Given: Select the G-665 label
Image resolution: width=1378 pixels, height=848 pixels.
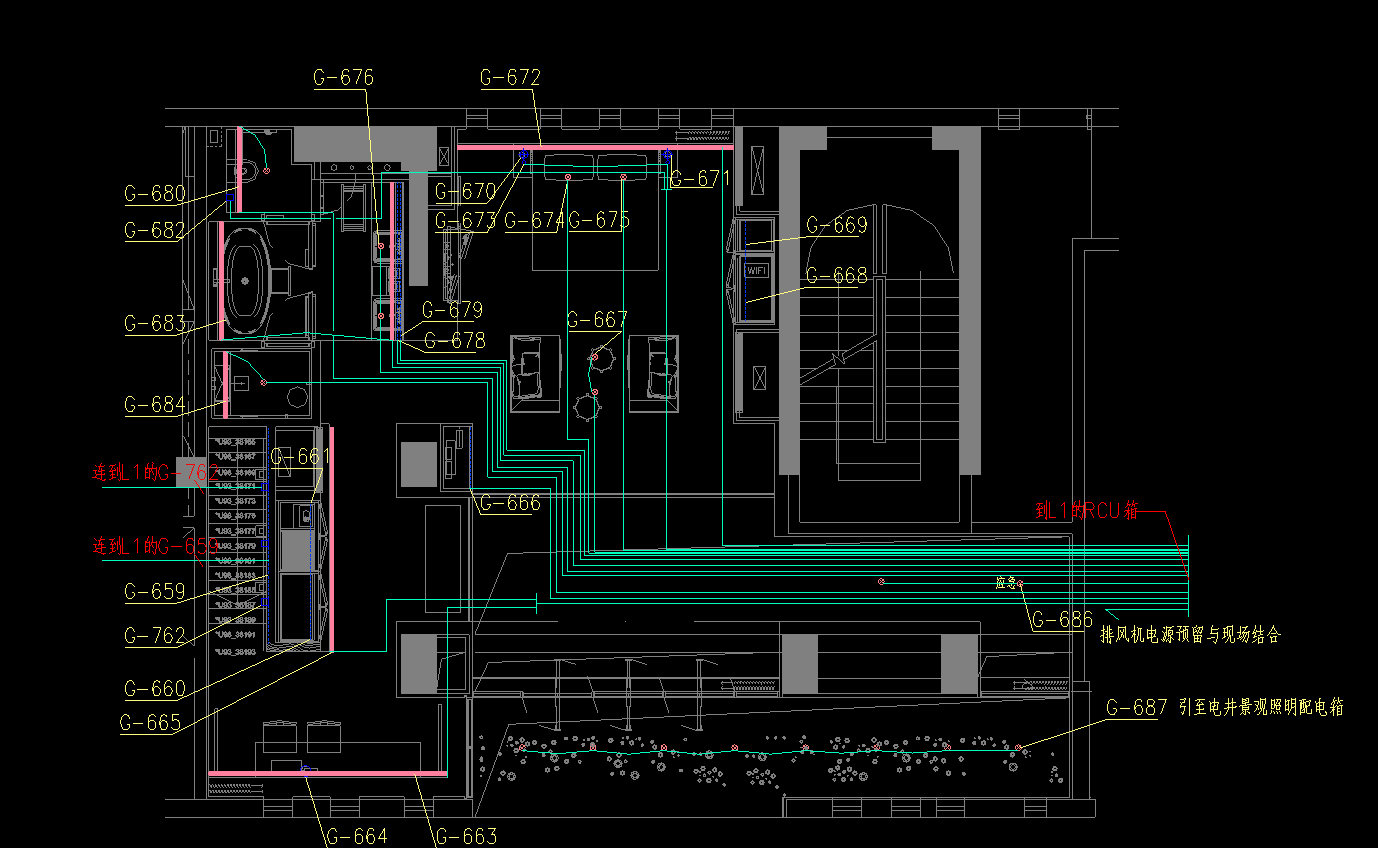Looking at the screenshot, I should (151, 723).
